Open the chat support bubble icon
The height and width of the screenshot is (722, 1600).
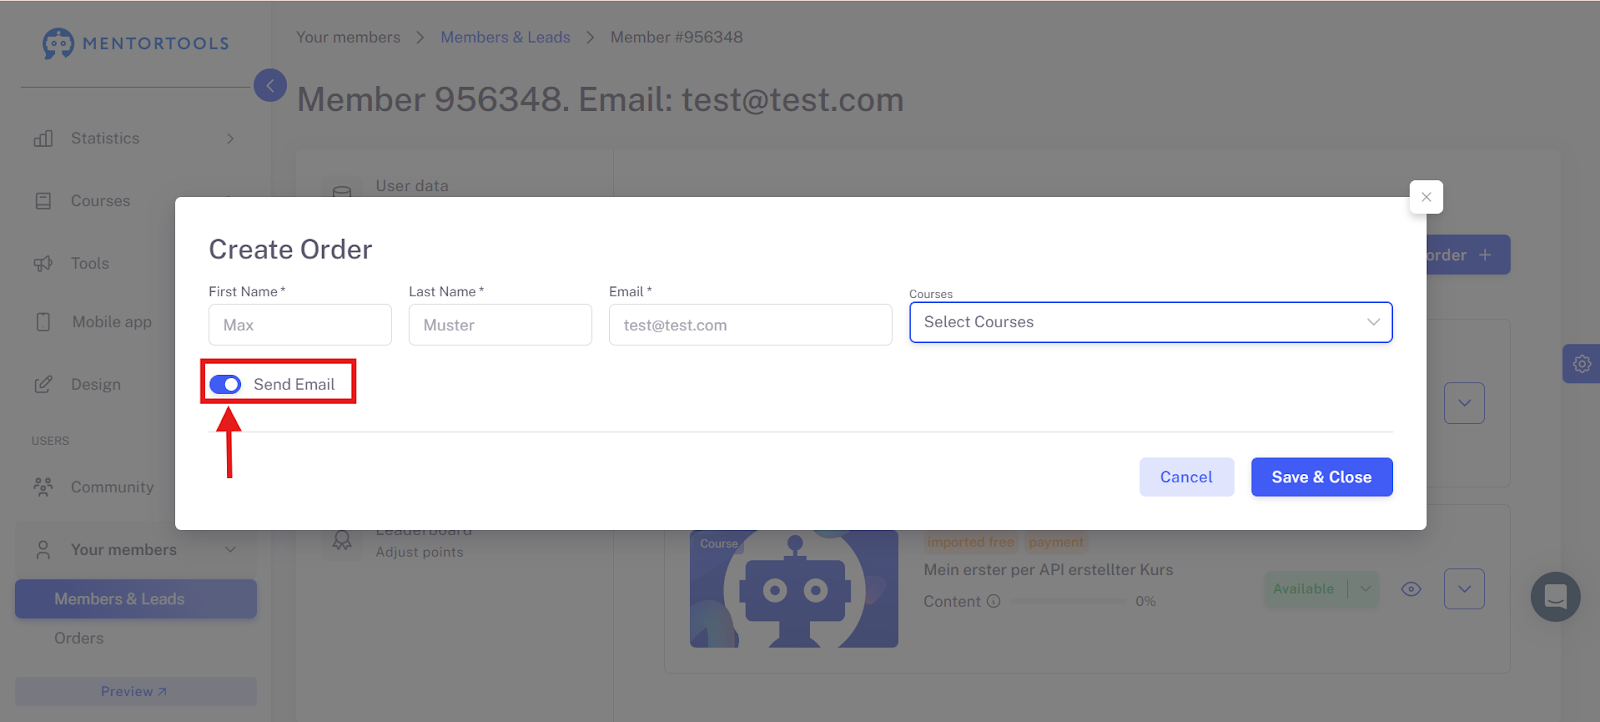click(1555, 597)
